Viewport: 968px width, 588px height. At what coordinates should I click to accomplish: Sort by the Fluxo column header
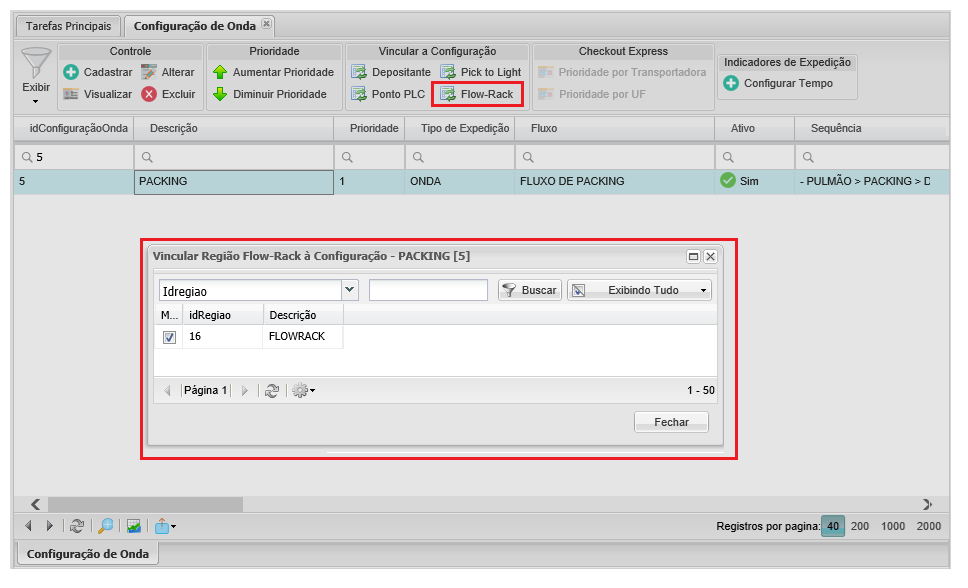[615, 128]
